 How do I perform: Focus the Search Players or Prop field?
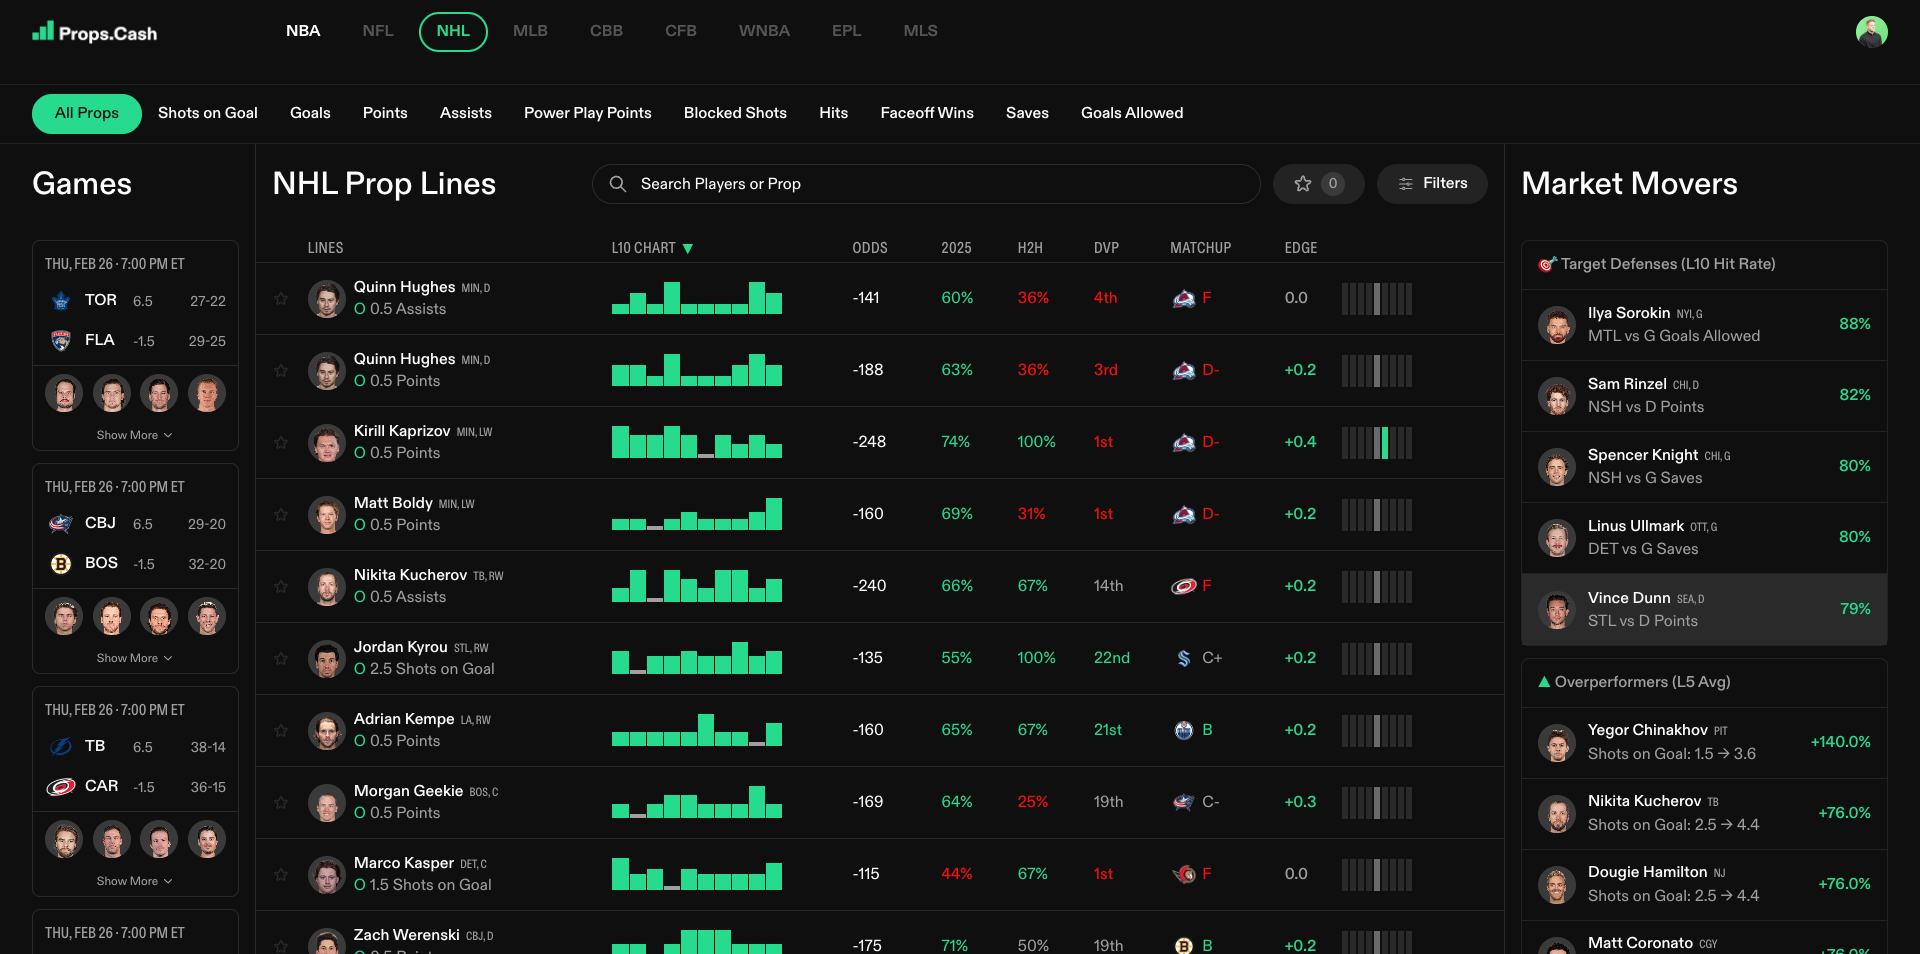926,184
